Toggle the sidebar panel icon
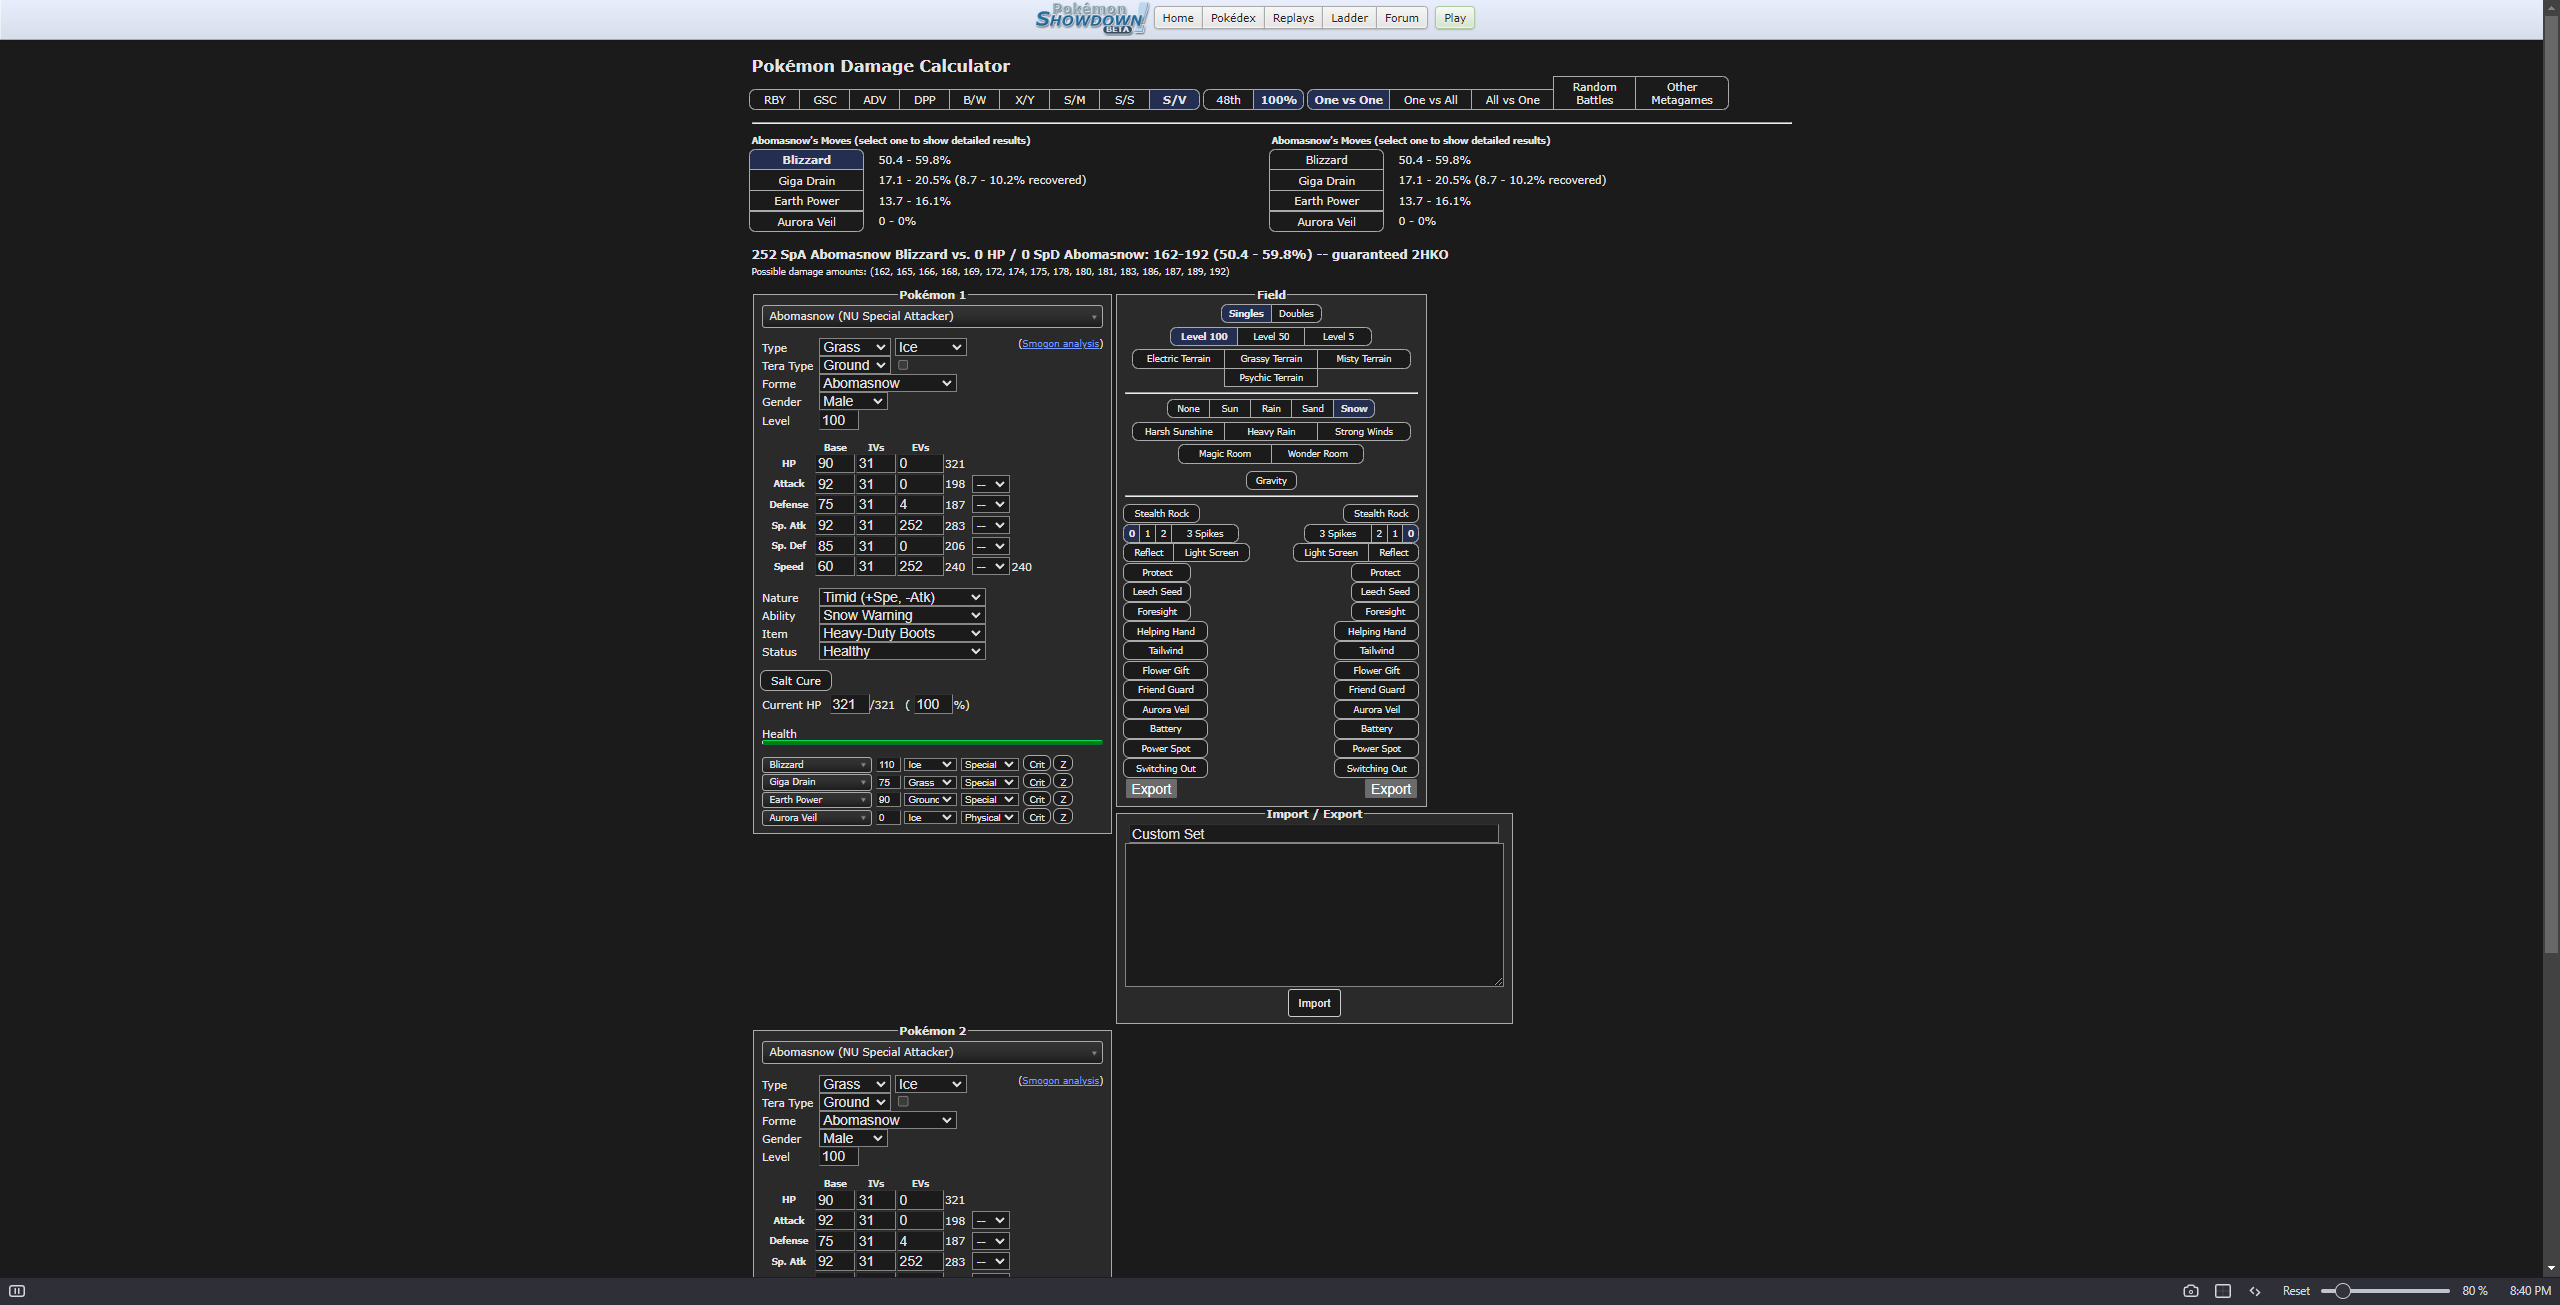Viewport: 2560px width, 1305px height. pos(17,1291)
